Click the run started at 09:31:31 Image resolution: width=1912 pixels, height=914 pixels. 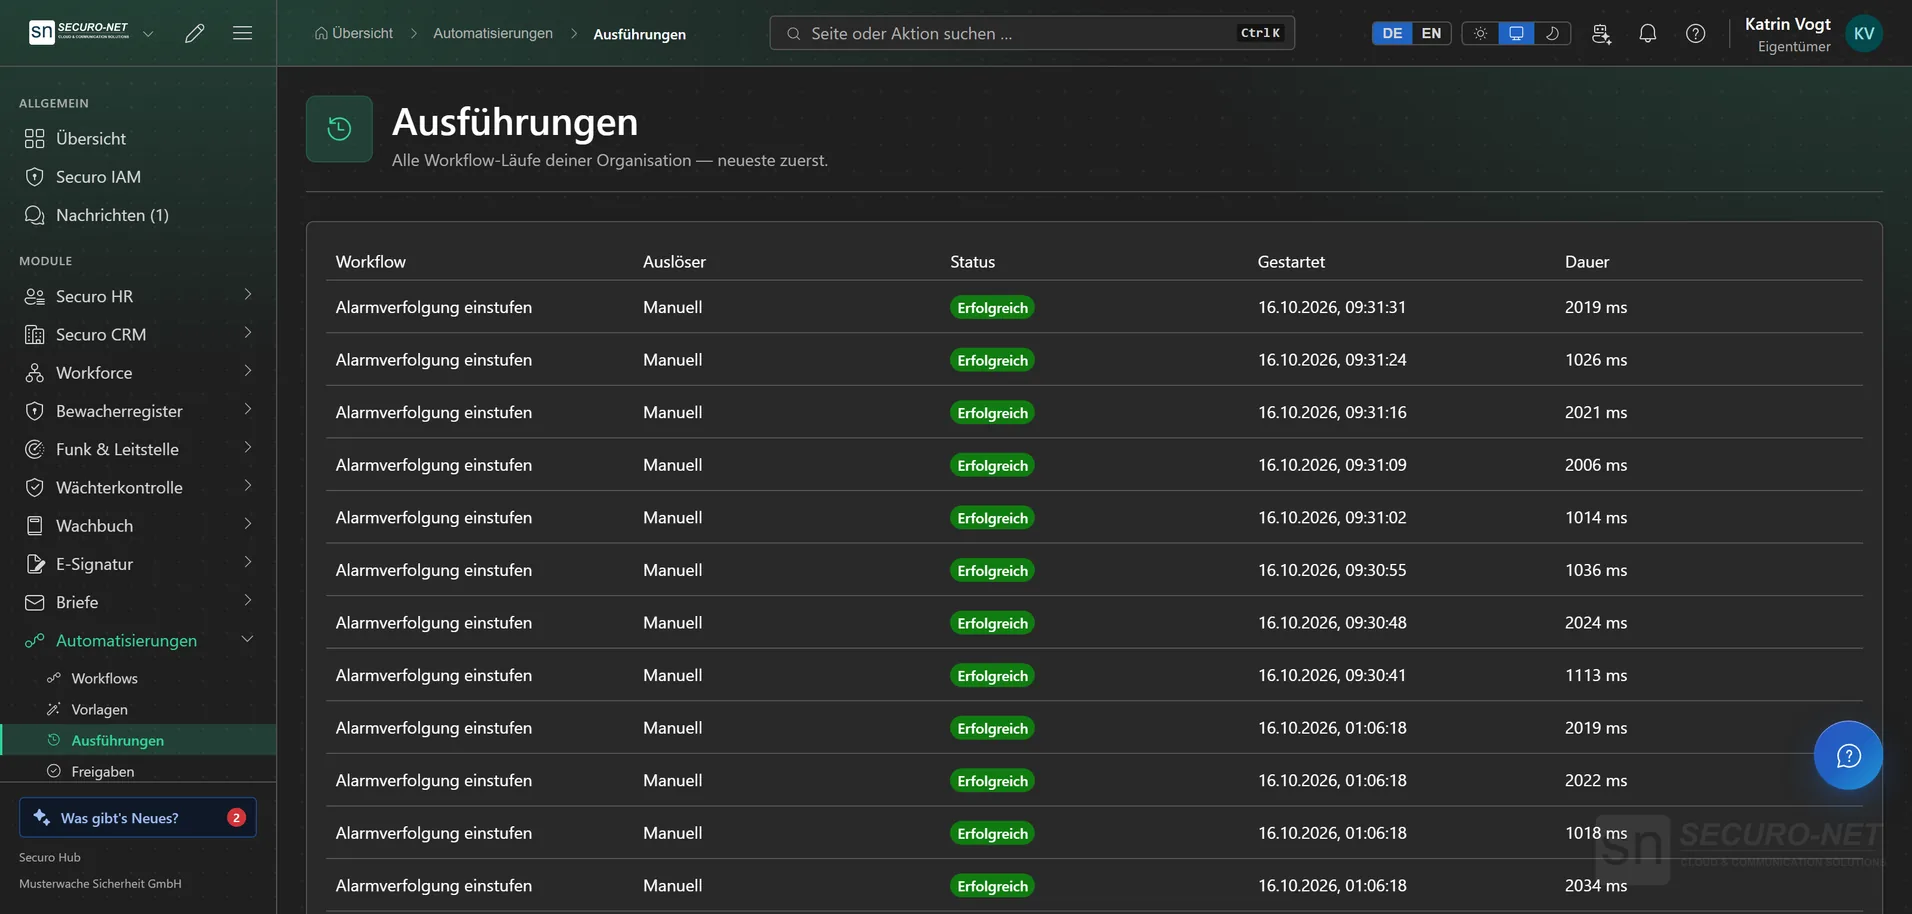pos(1094,307)
